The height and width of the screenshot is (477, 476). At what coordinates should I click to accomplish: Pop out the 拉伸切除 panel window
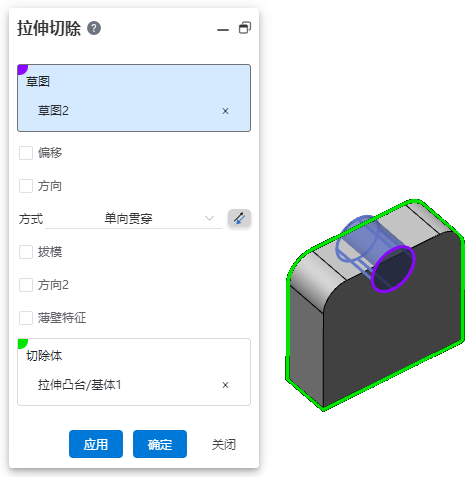click(245, 28)
